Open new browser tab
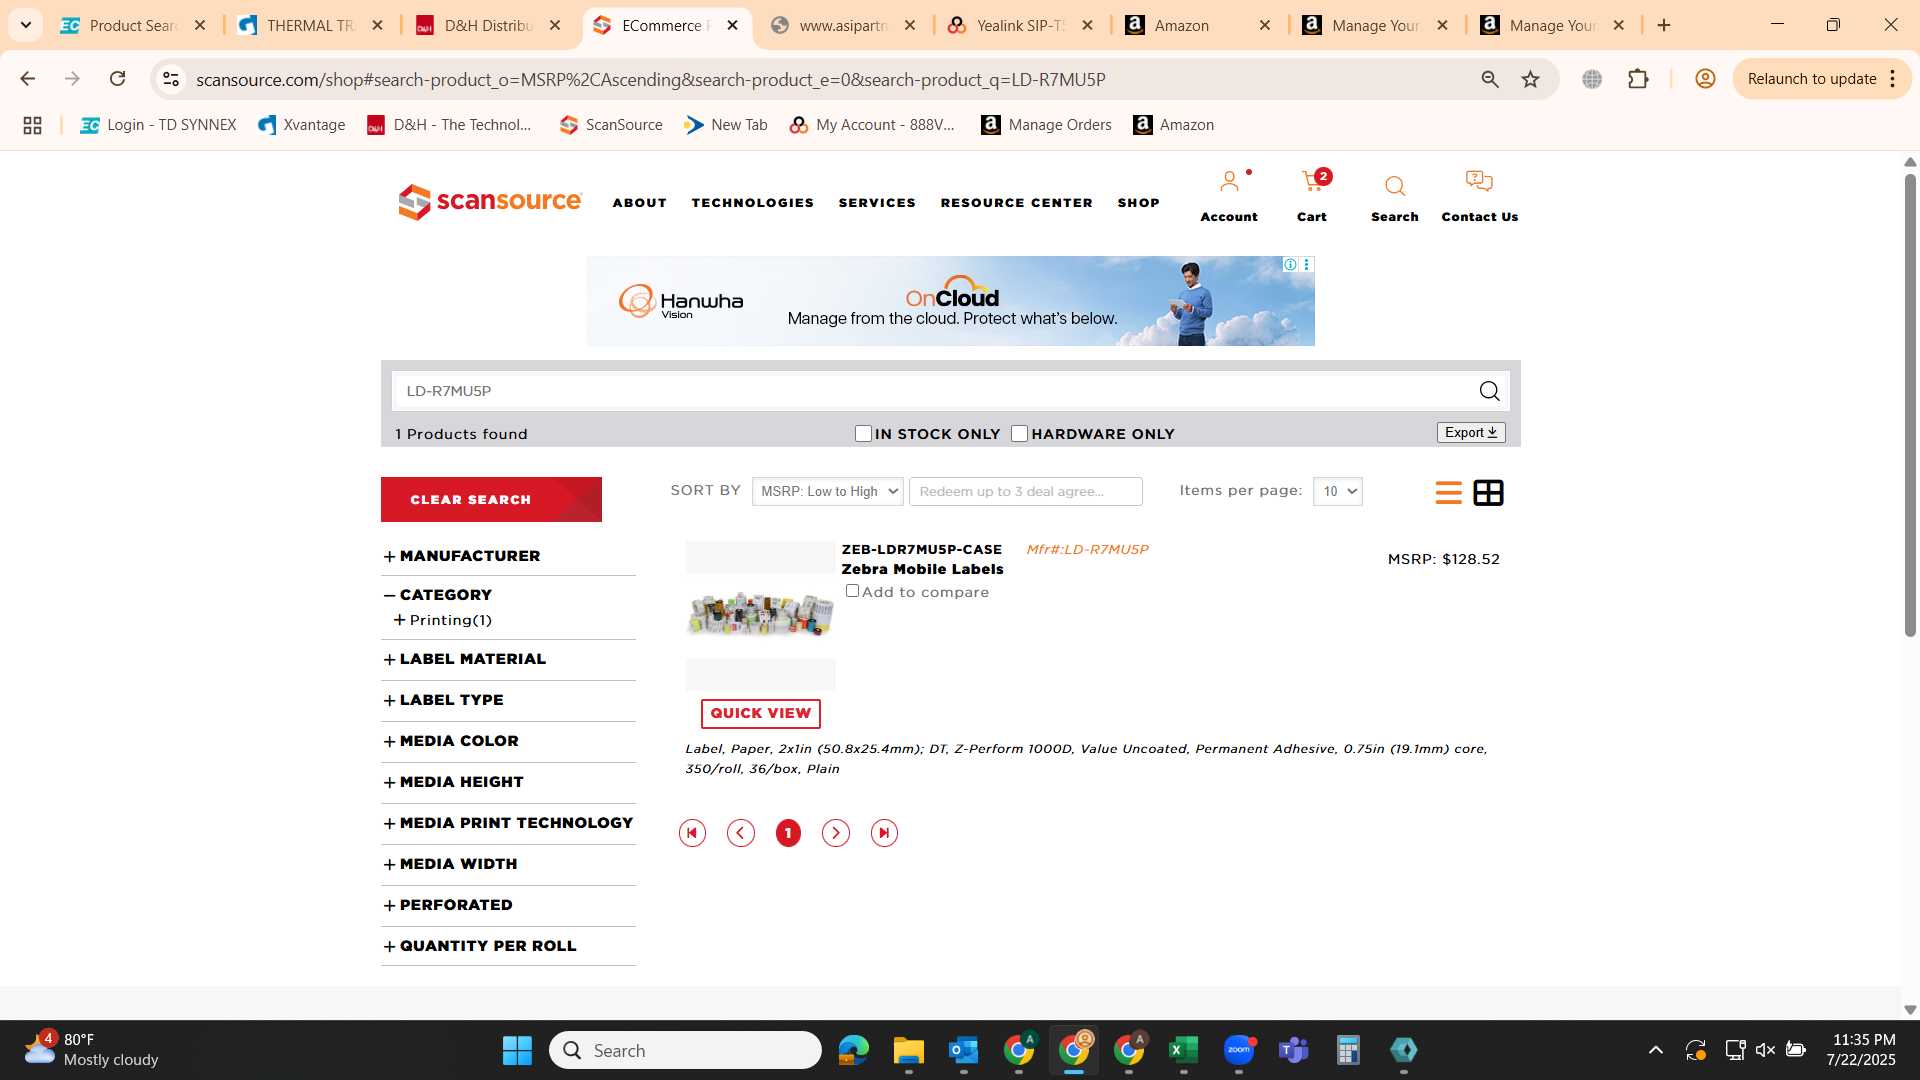Viewport: 1920px width, 1080px height. tap(1664, 25)
